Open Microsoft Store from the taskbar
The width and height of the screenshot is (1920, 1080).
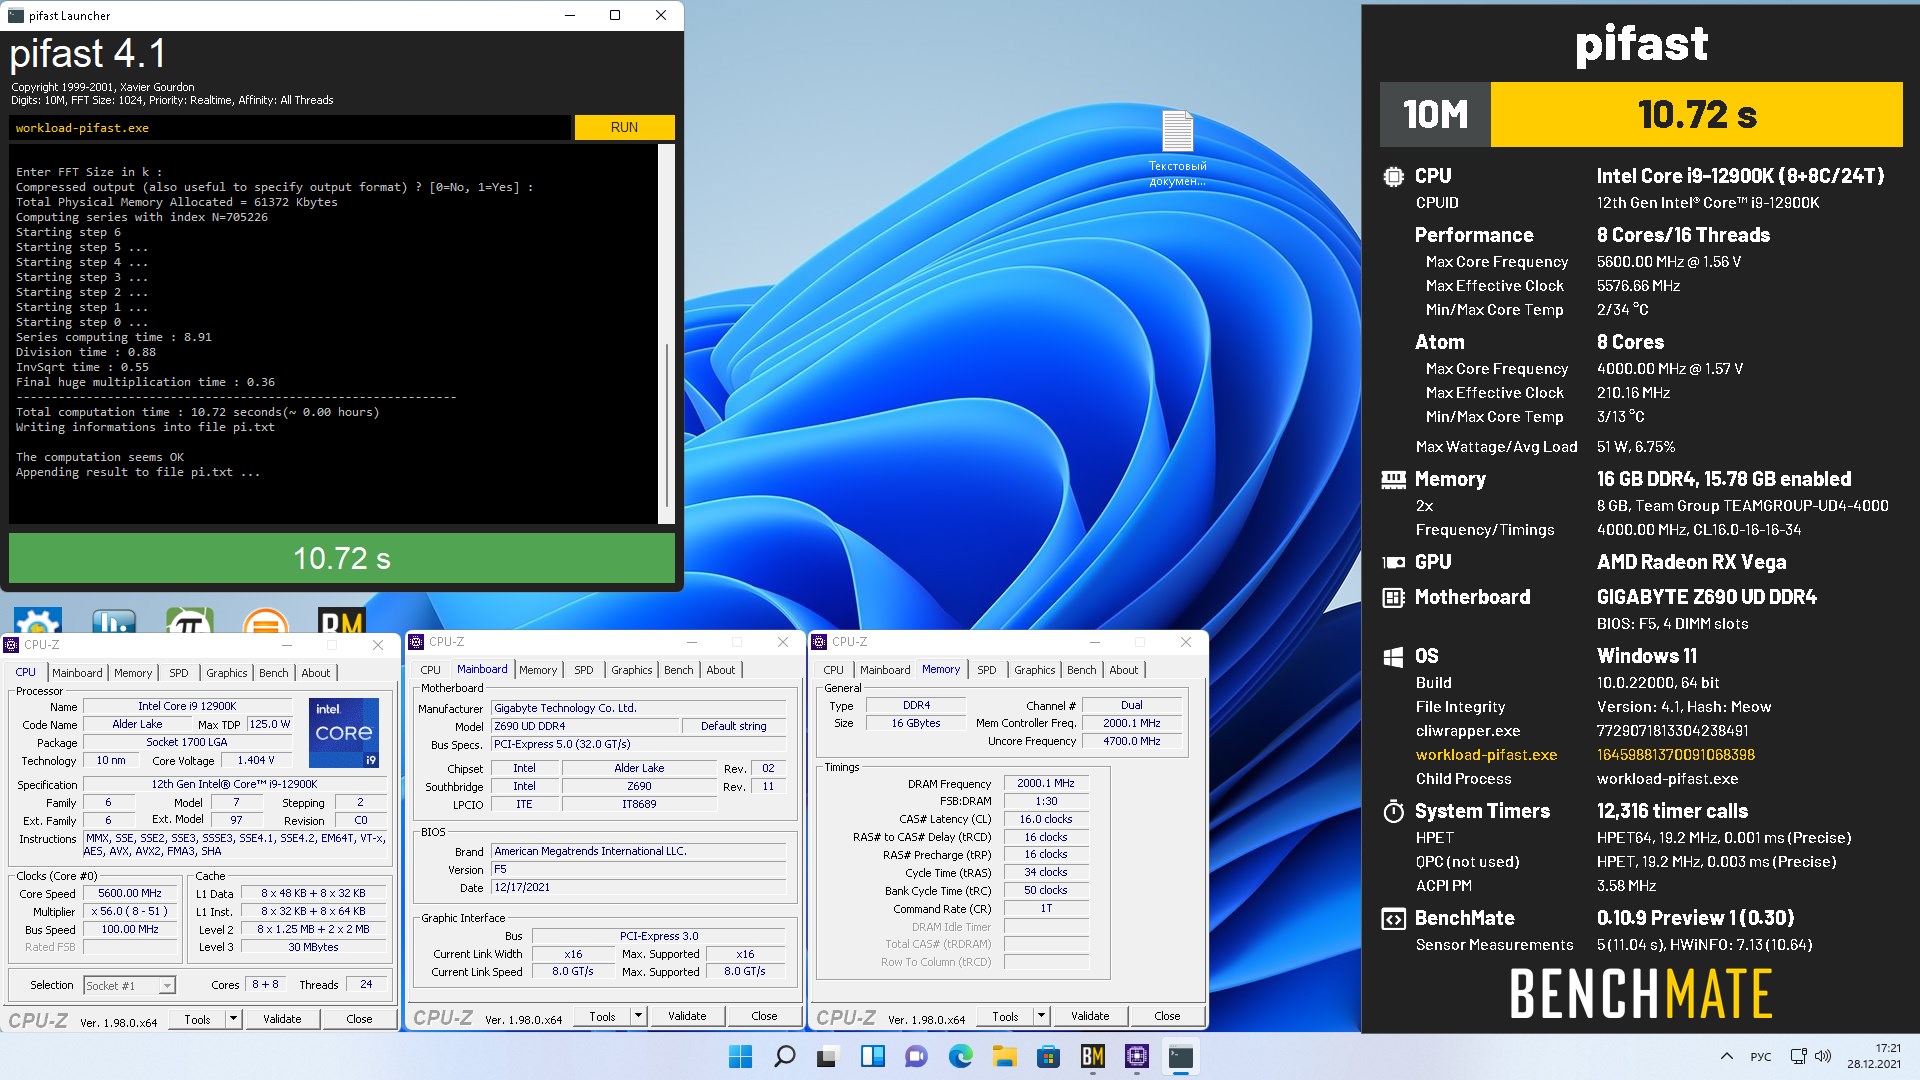(1048, 1056)
